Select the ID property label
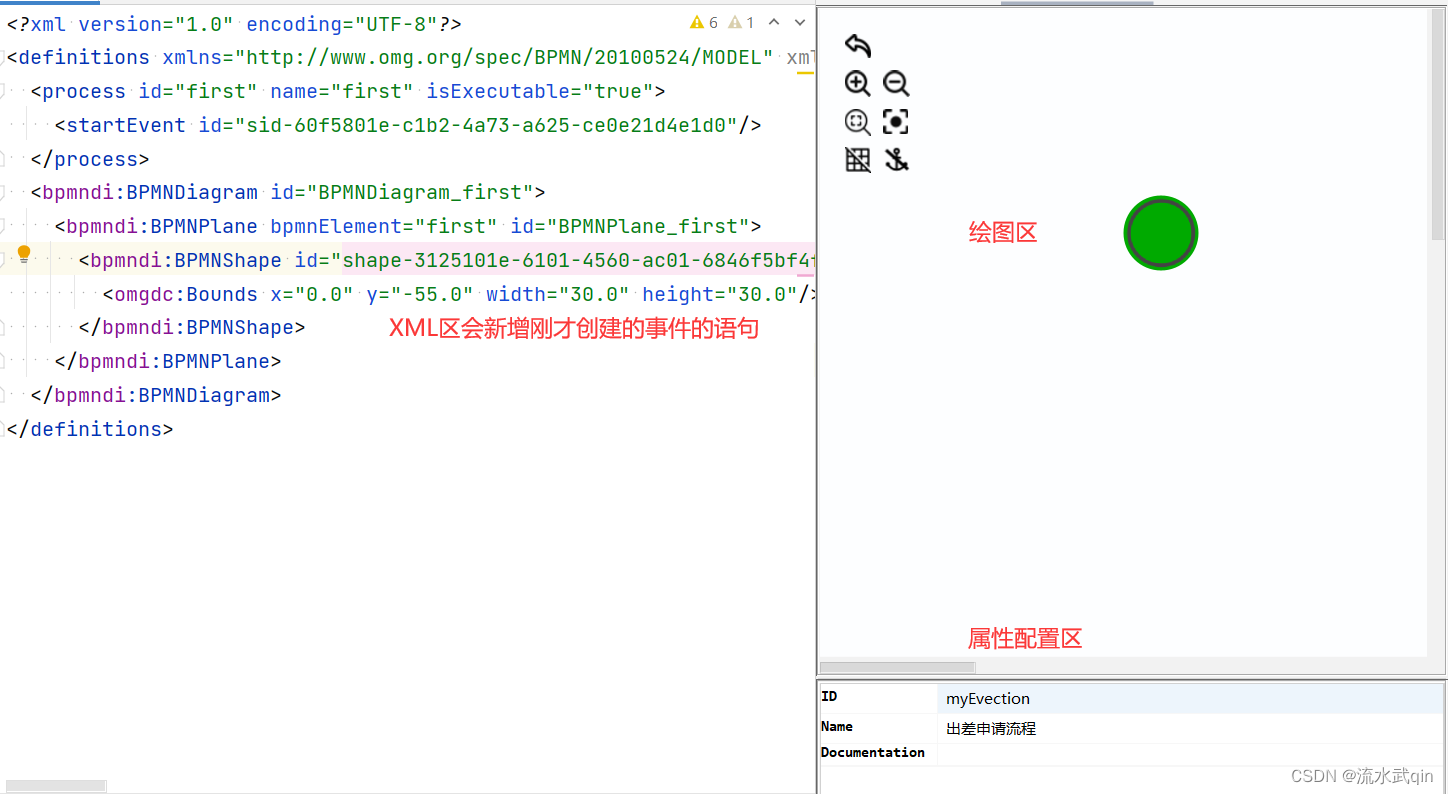This screenshot has width=1448, height=794. point(829,696)
